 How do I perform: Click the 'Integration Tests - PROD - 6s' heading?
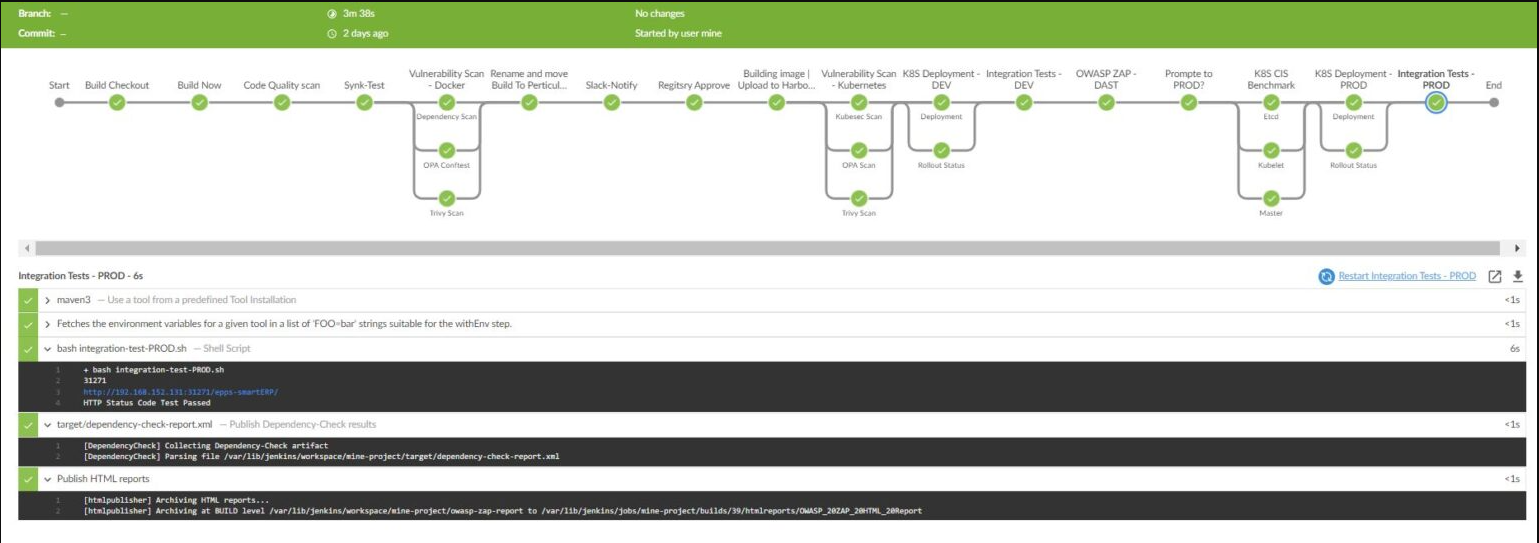coord(83,275)
